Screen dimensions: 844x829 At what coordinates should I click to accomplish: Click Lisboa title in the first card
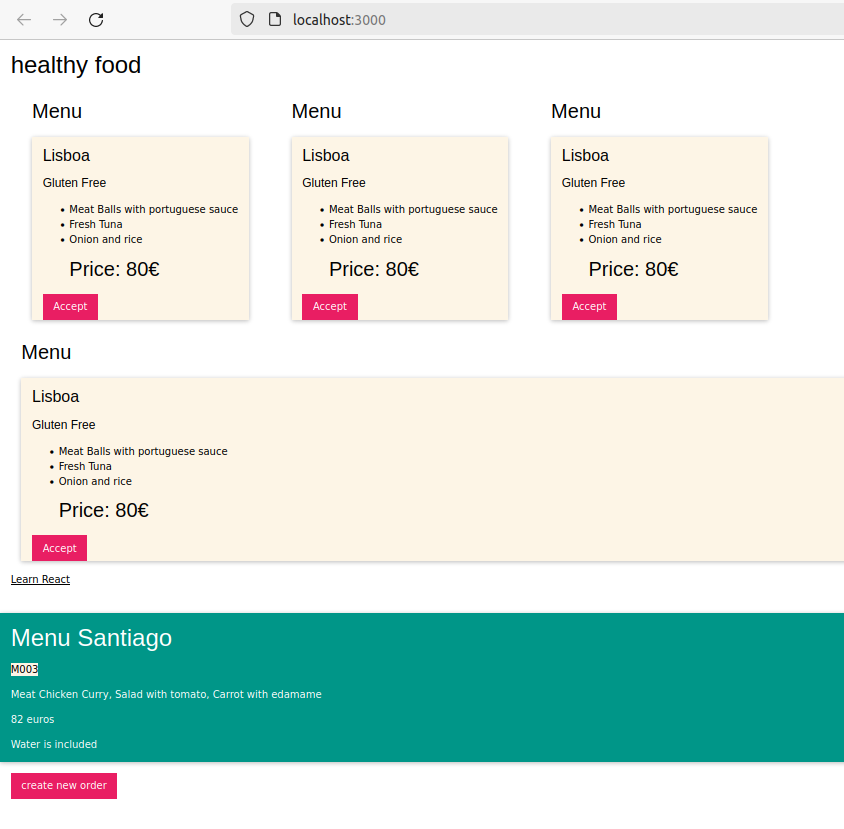66,156
